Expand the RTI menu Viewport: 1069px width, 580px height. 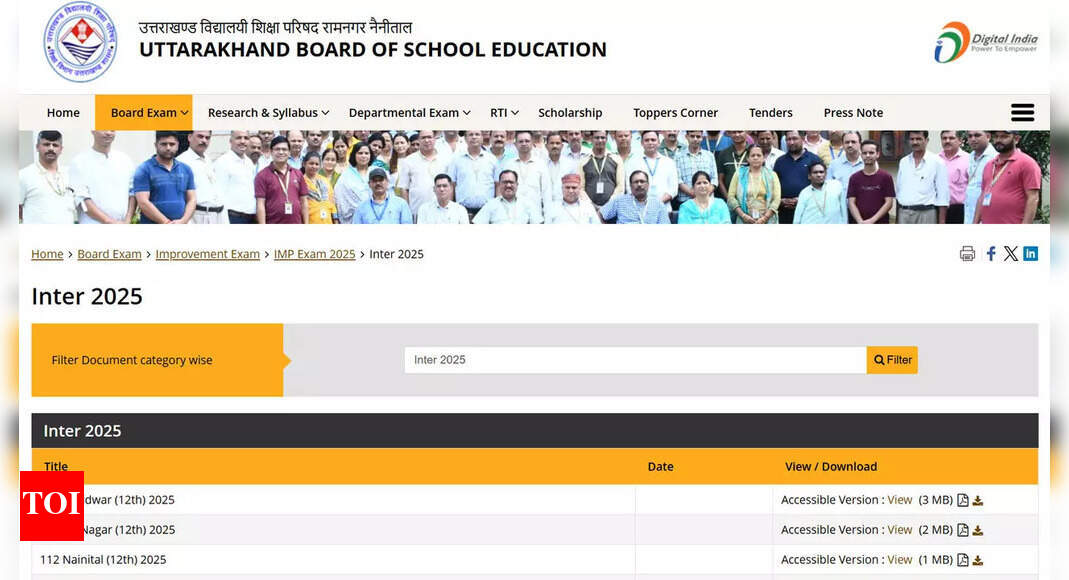point(504,113)
